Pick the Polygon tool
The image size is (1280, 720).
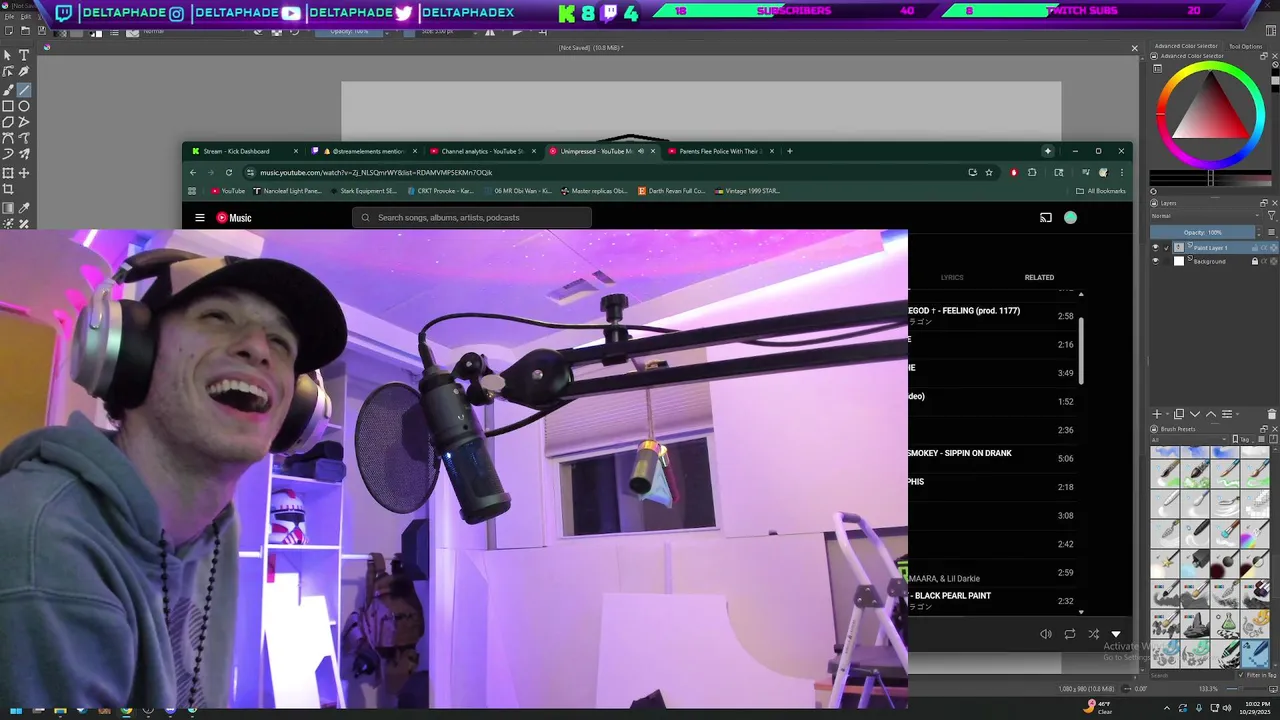coord(8,122)
